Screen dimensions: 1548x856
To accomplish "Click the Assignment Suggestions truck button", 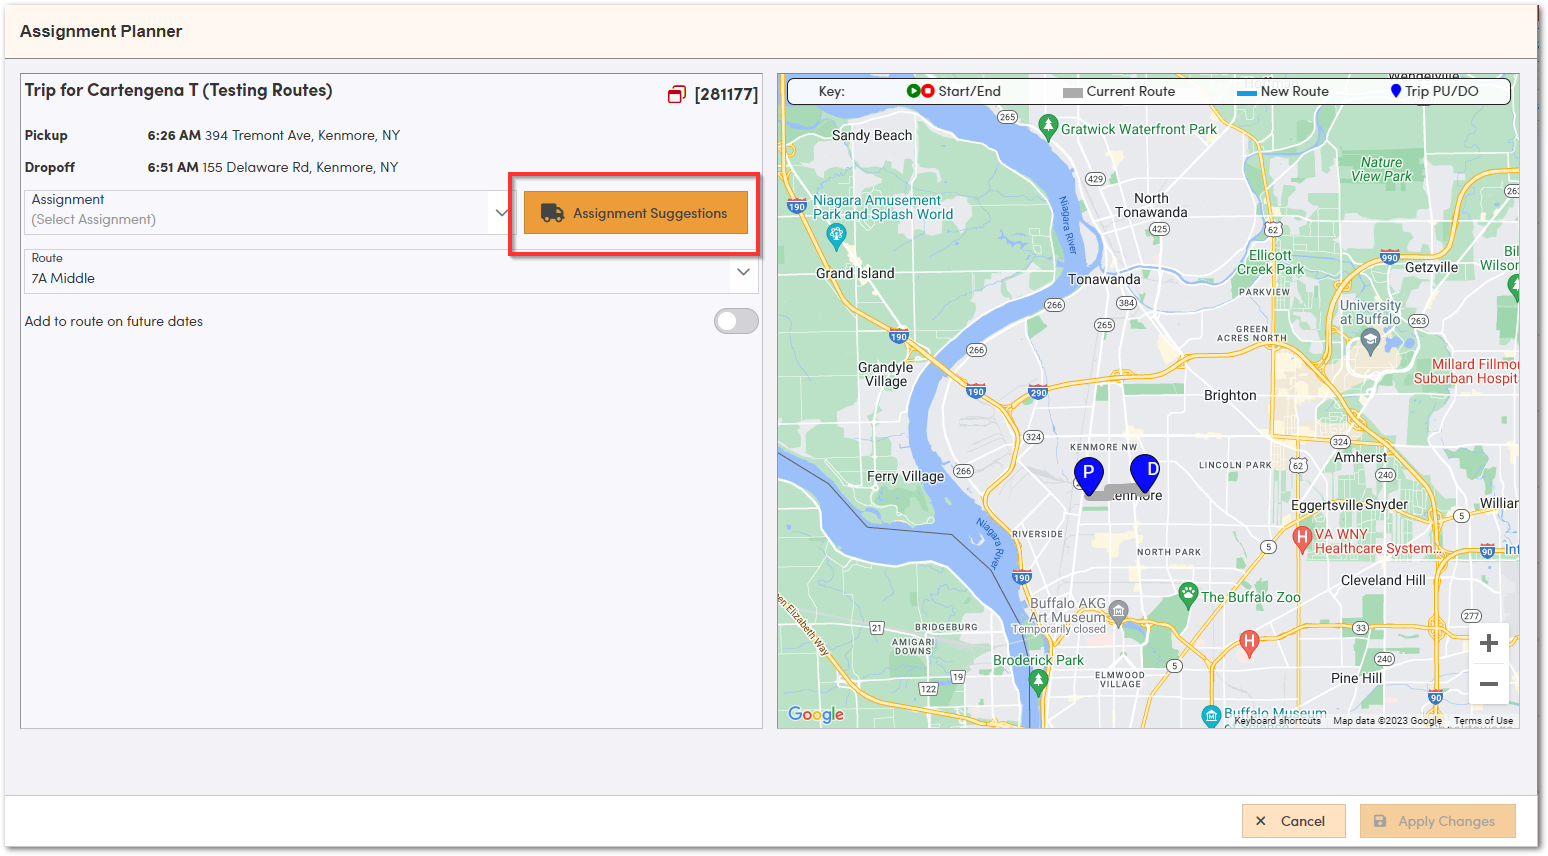I will (x=636, y=213).
